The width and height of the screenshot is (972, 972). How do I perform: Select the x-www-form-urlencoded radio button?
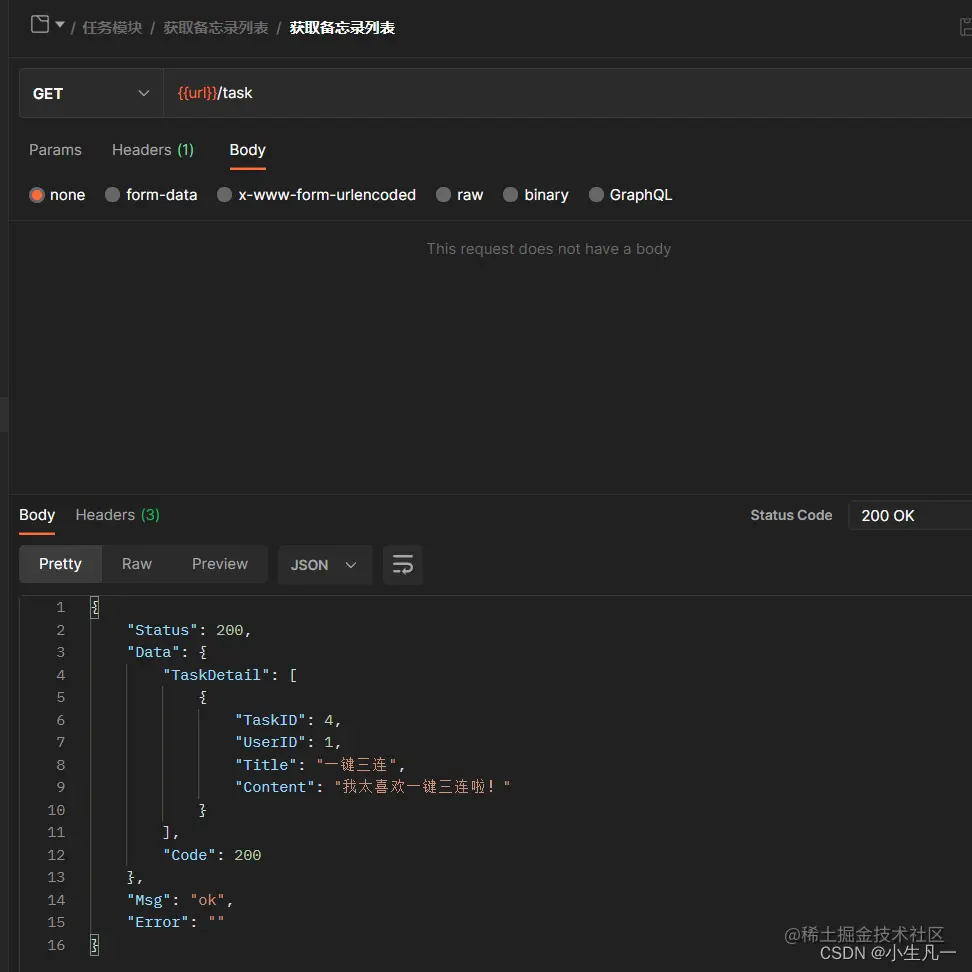224,195
